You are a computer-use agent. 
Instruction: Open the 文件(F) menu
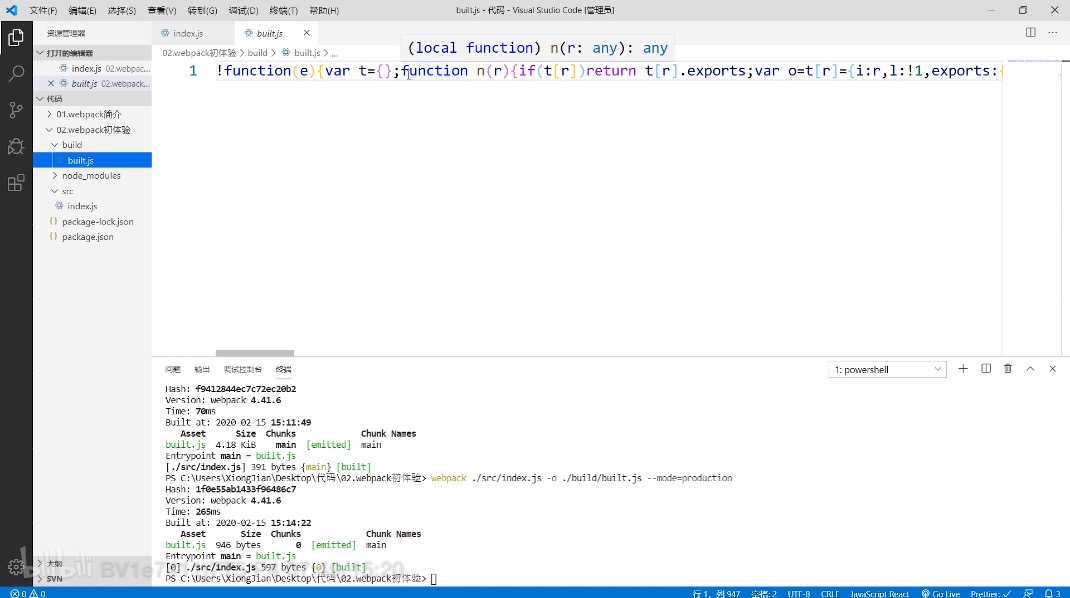[x=43, y=10]
